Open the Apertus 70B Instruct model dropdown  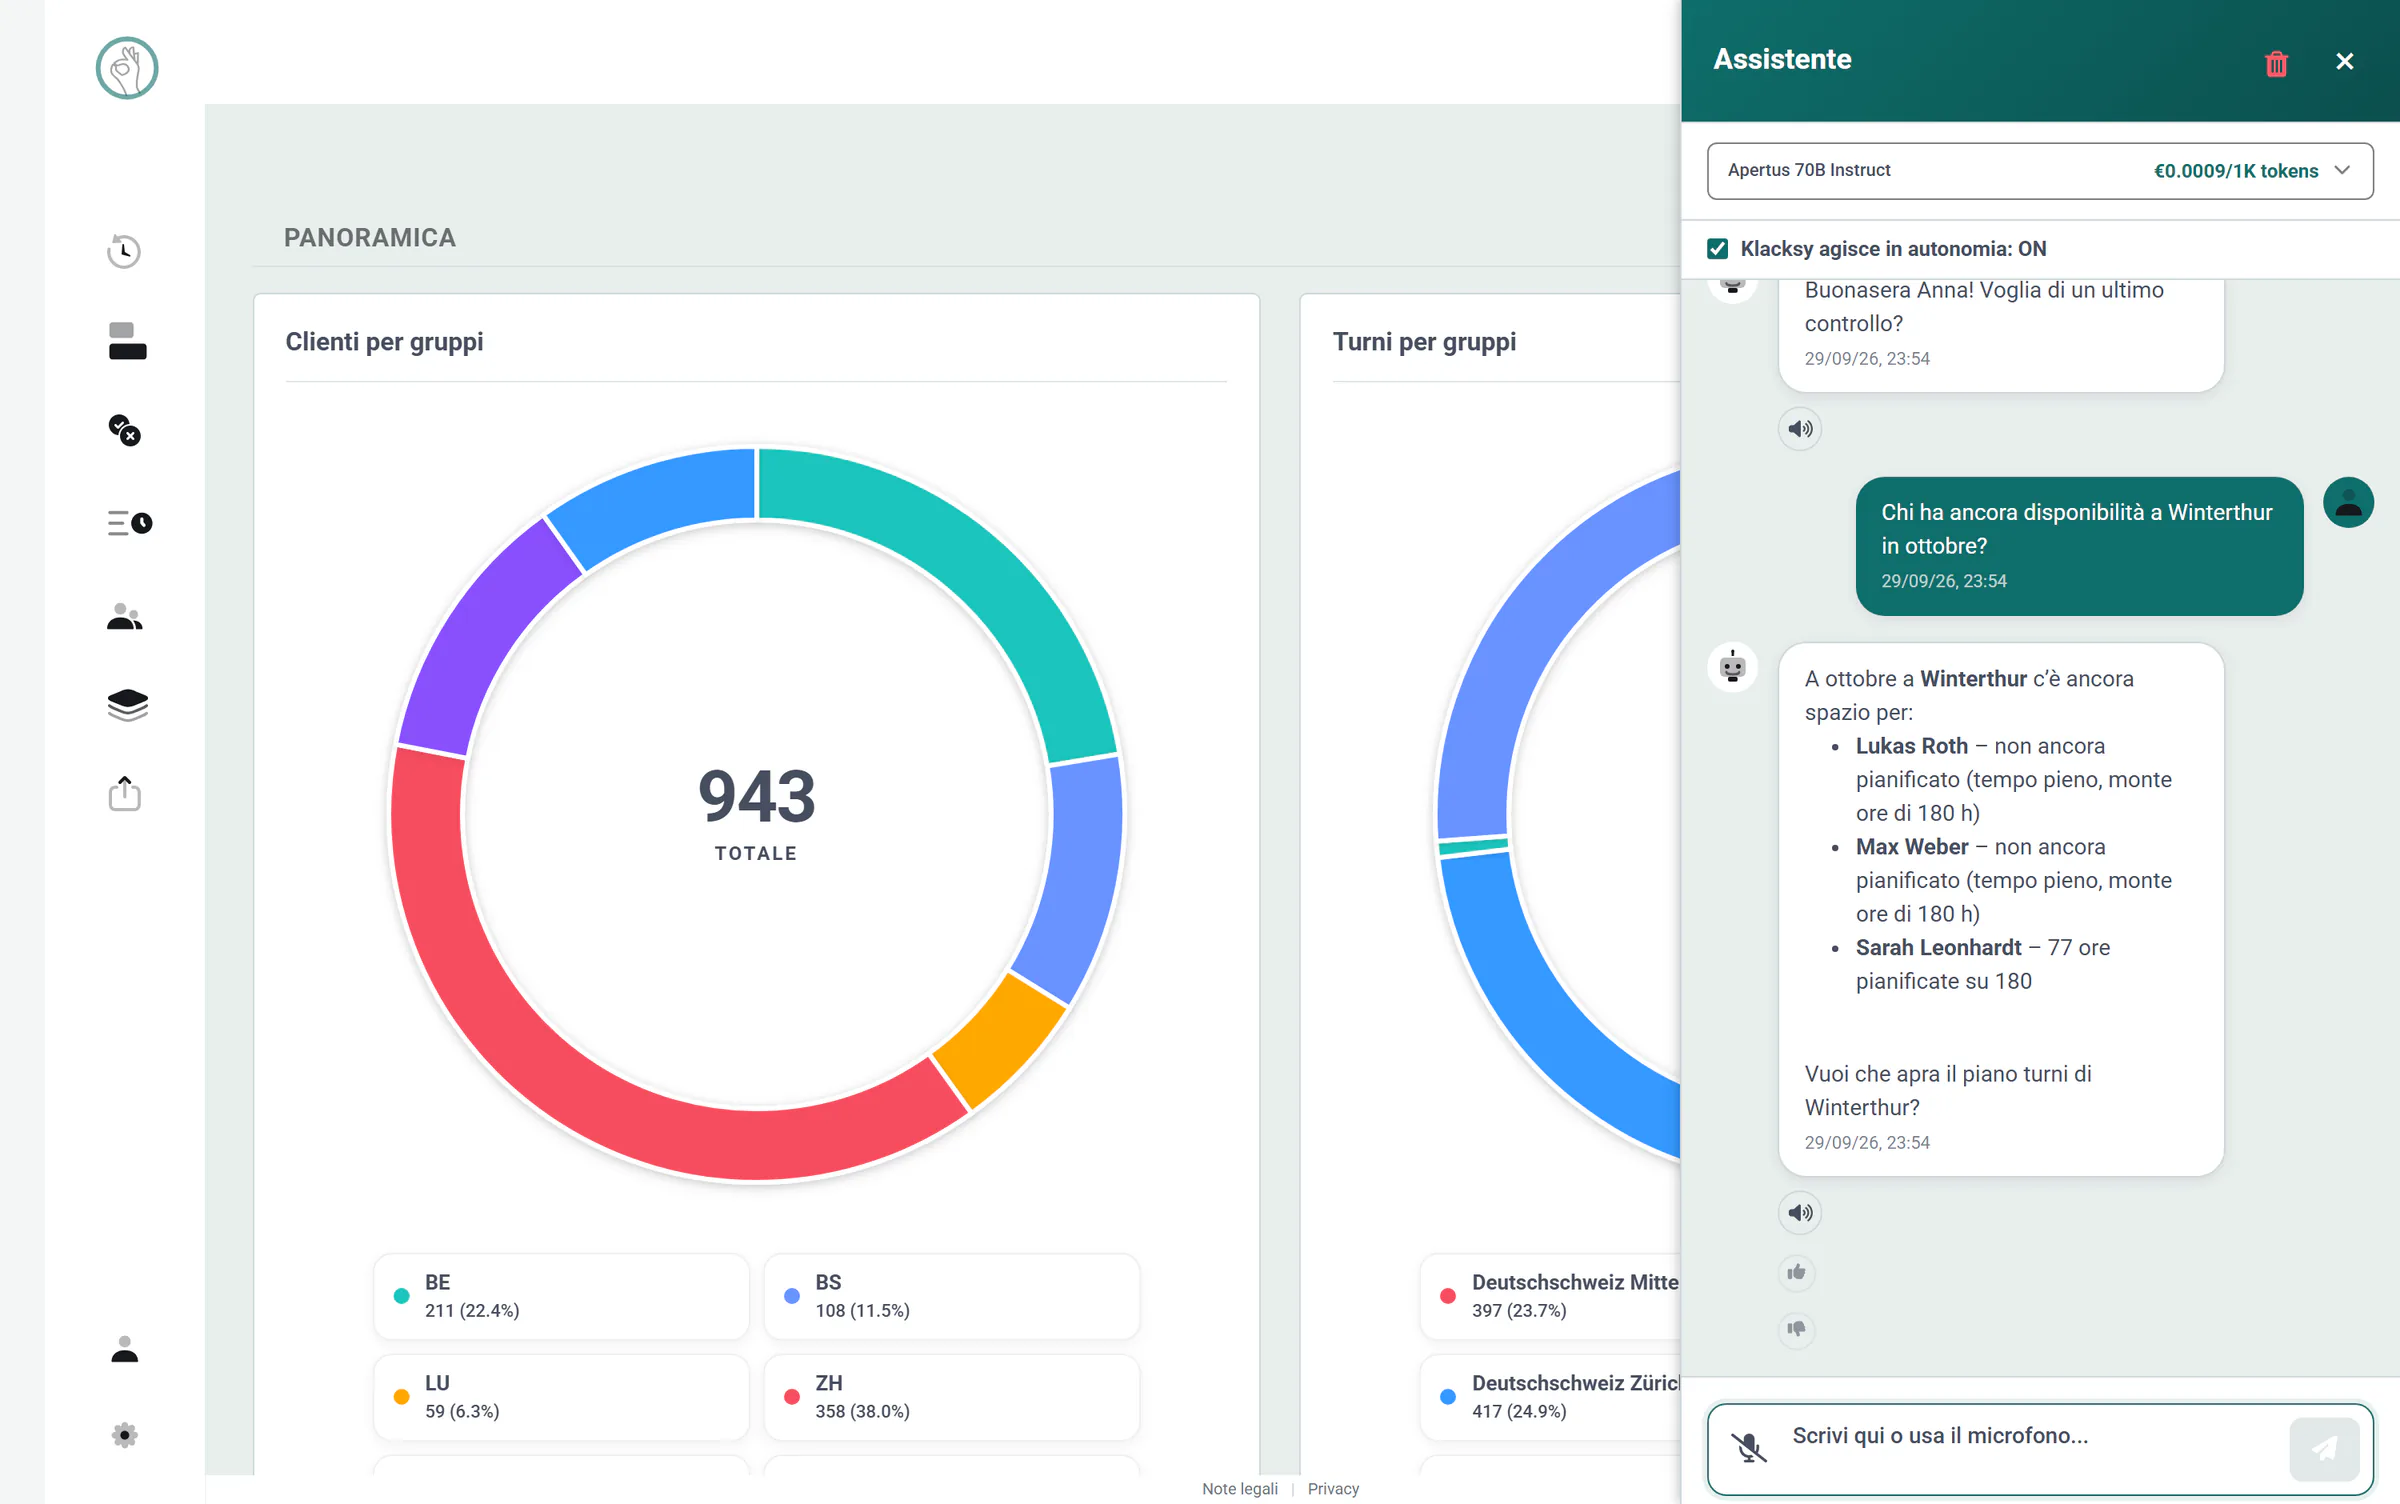pyautogui.click(x=2040, y=171)
